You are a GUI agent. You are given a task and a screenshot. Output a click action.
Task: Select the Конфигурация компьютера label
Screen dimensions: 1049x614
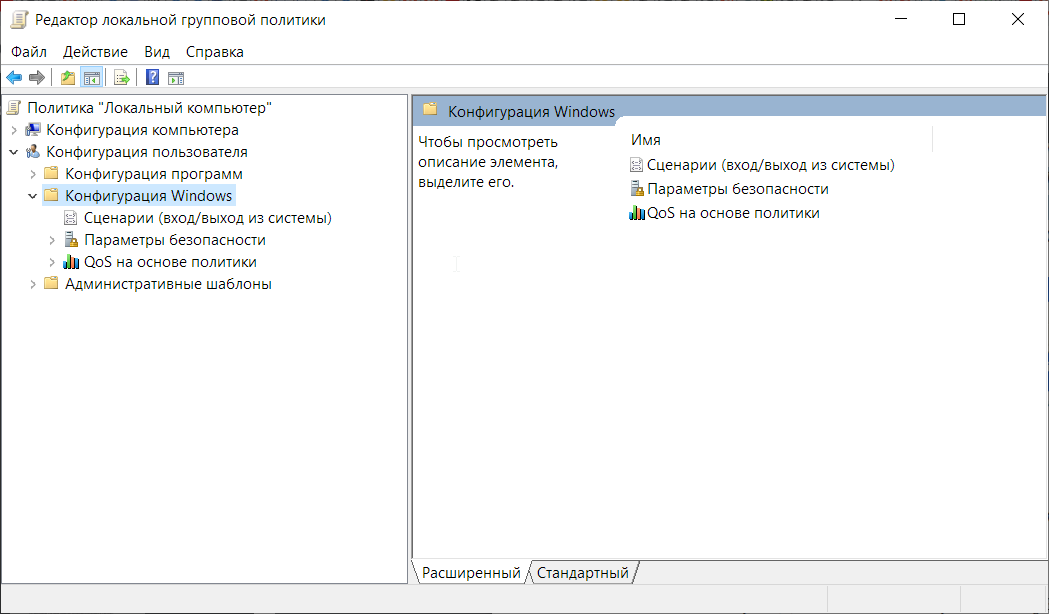click(142, 129)
